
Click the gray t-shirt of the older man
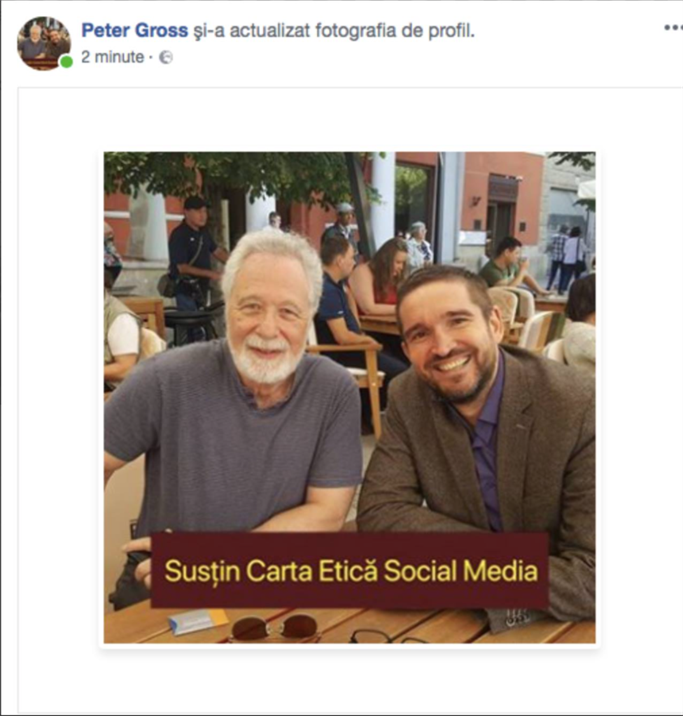(238, 448)
